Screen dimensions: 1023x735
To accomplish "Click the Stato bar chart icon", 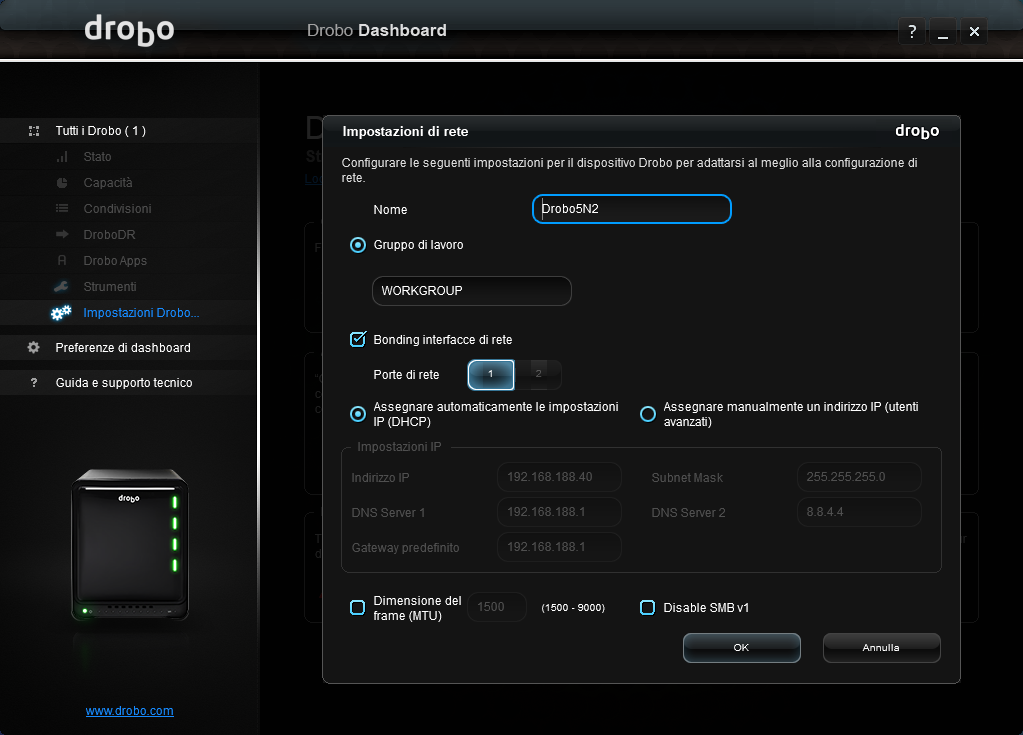I will point(62,157).
